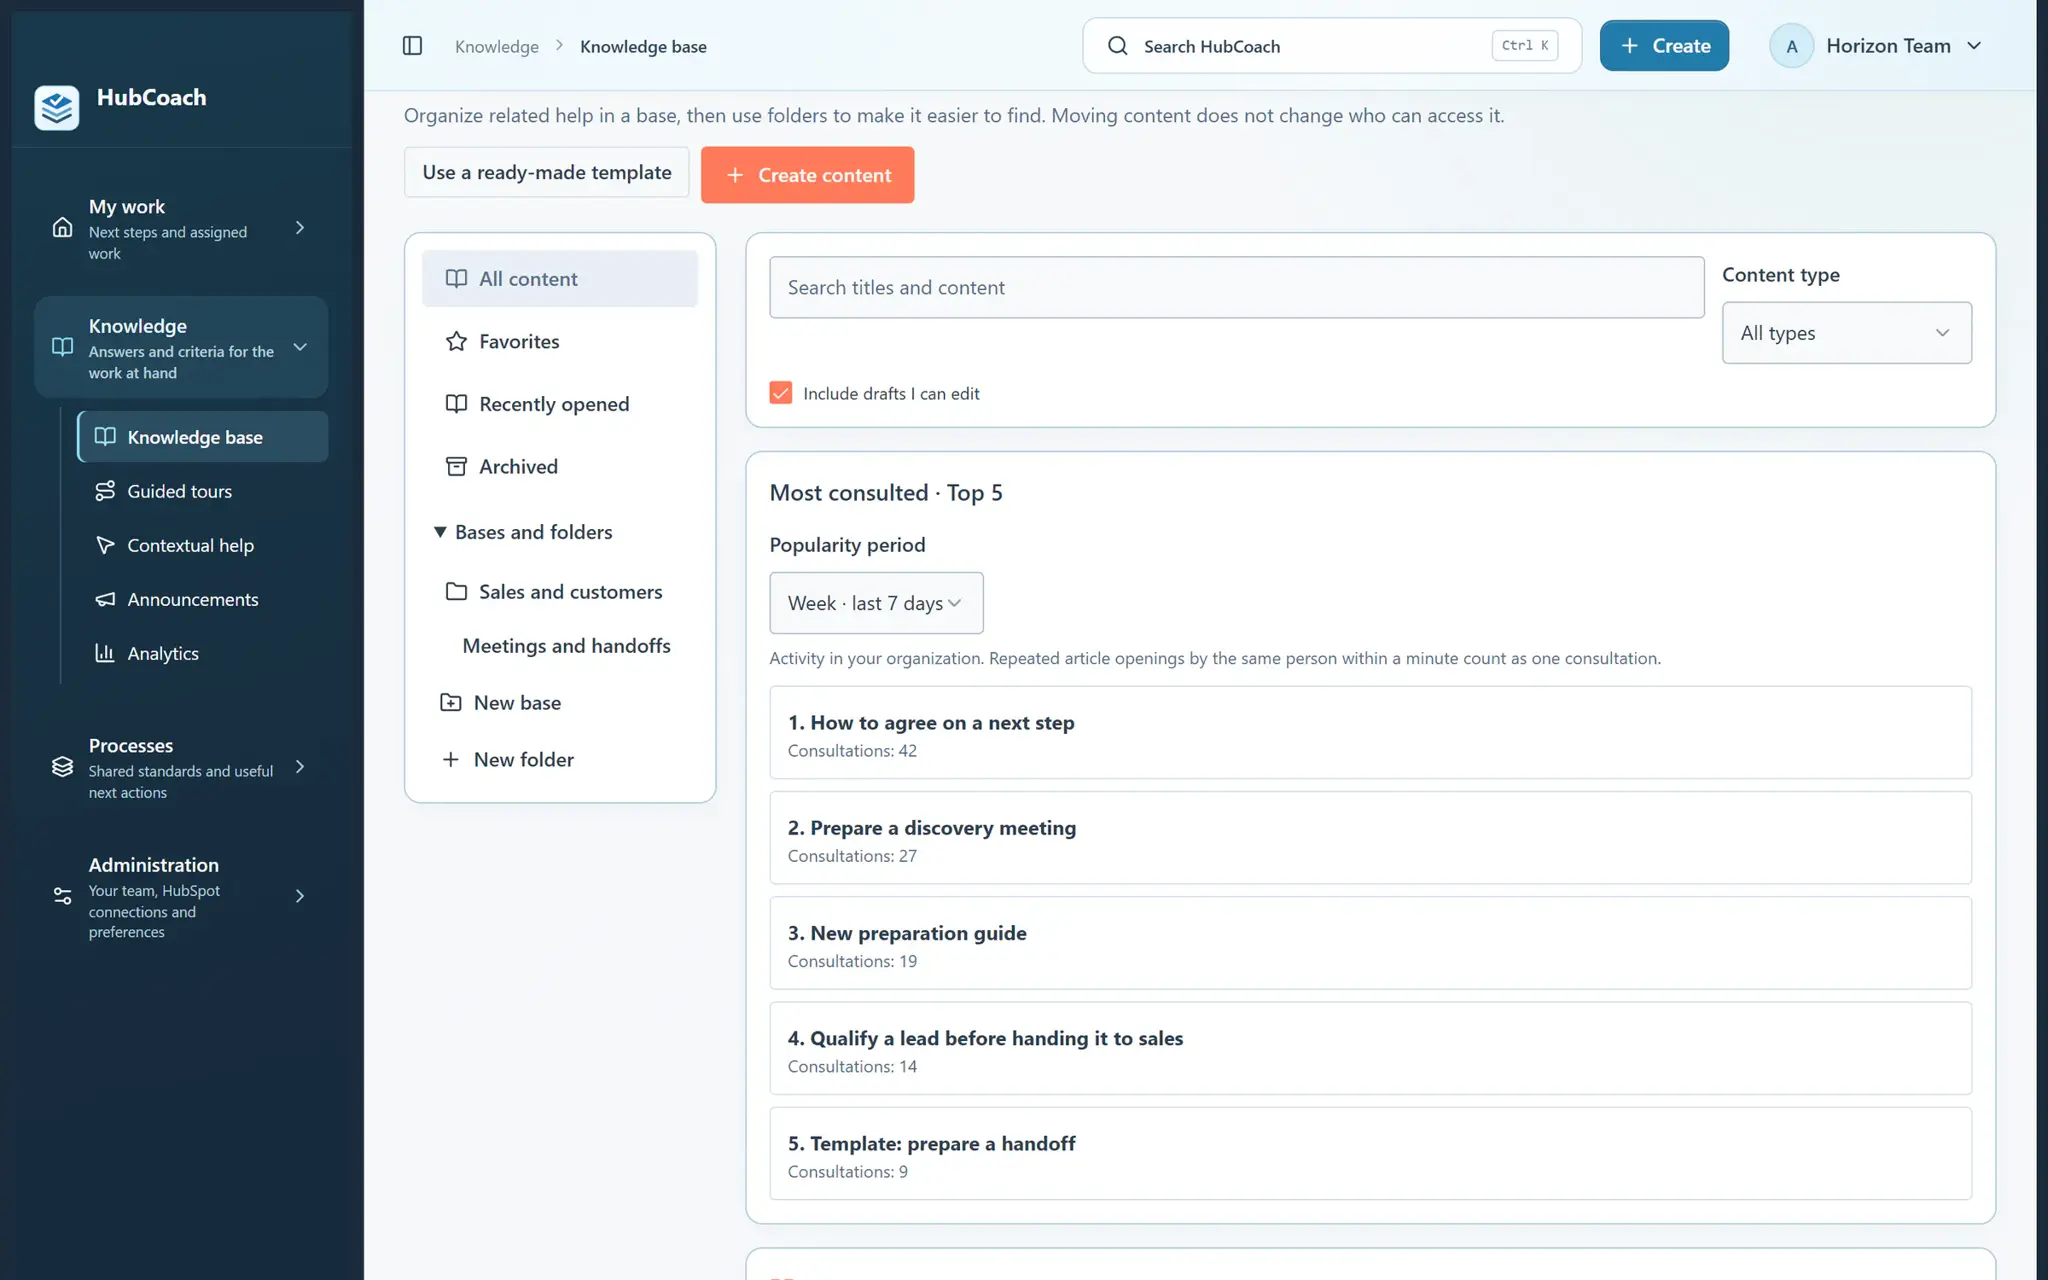Collapse the Bases and folders section
This screenshot has width=2048, height=1280.
(x=524, y=532)
